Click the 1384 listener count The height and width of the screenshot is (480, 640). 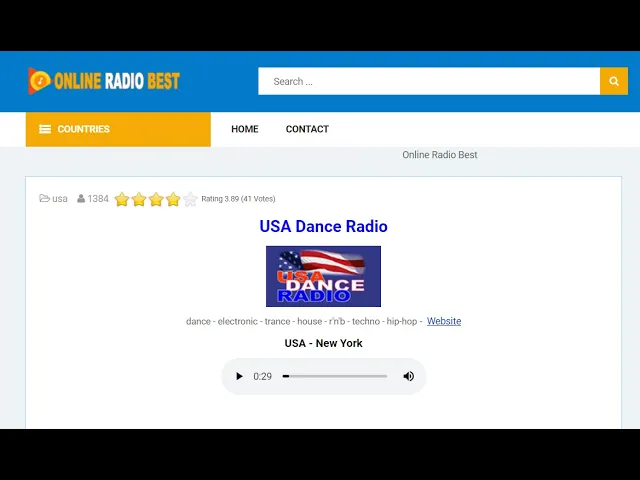pyautogui.click(x=98, y=199)
